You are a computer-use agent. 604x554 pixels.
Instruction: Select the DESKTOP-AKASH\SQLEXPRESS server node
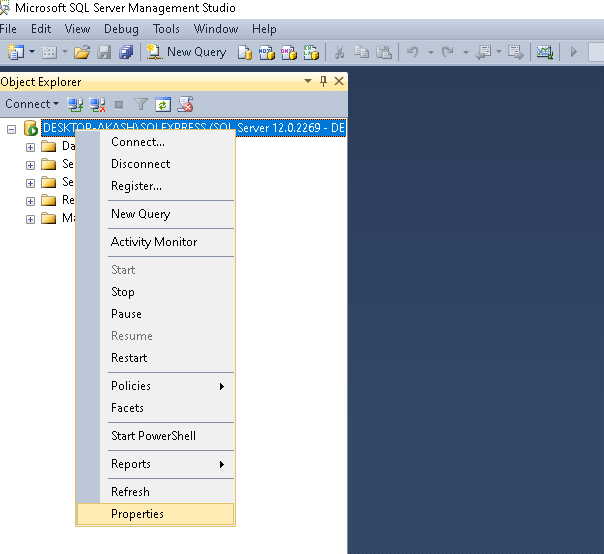coord(194,128)
